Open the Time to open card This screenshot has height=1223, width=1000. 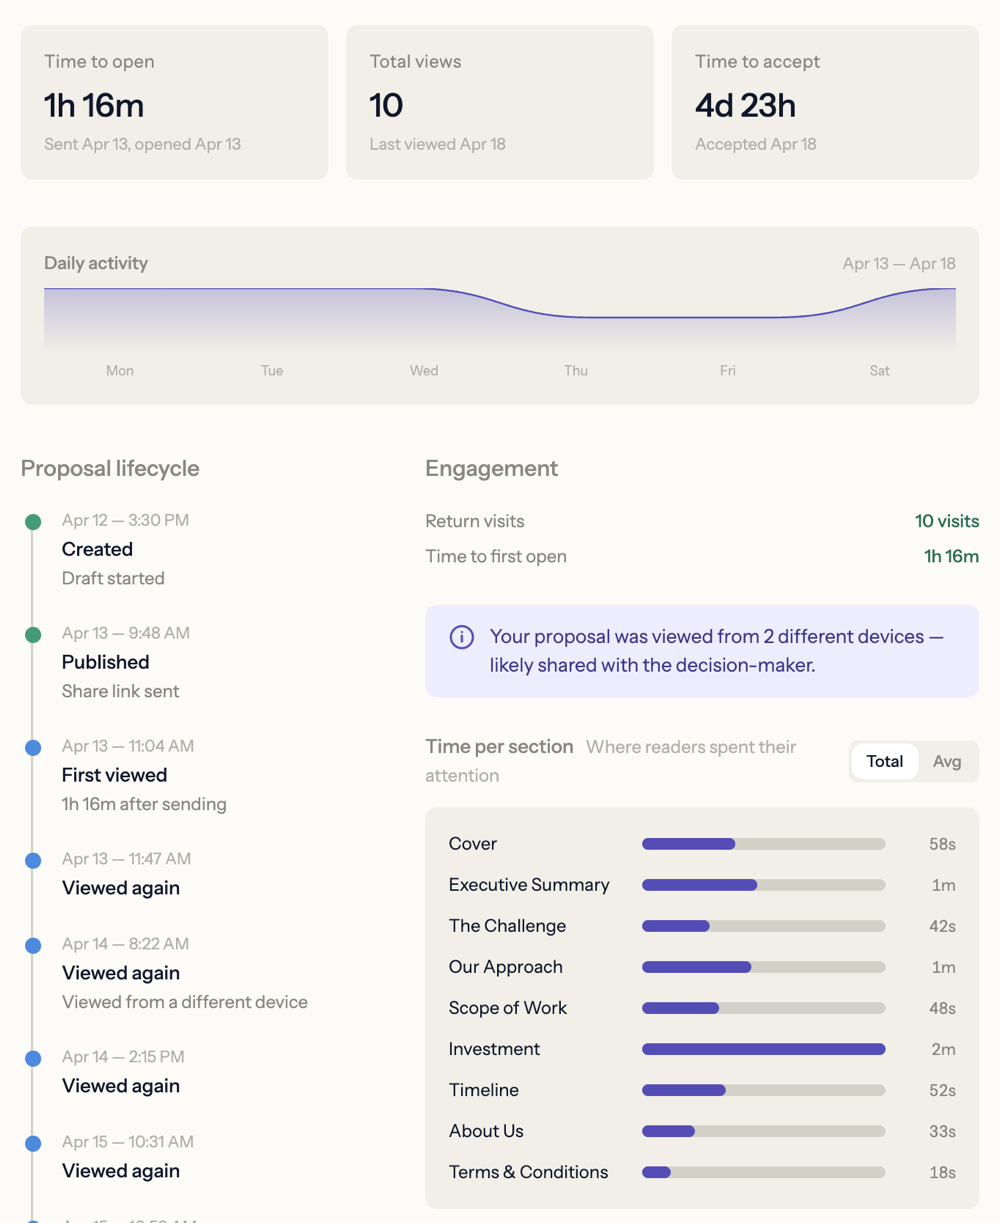tap(174, 103)
